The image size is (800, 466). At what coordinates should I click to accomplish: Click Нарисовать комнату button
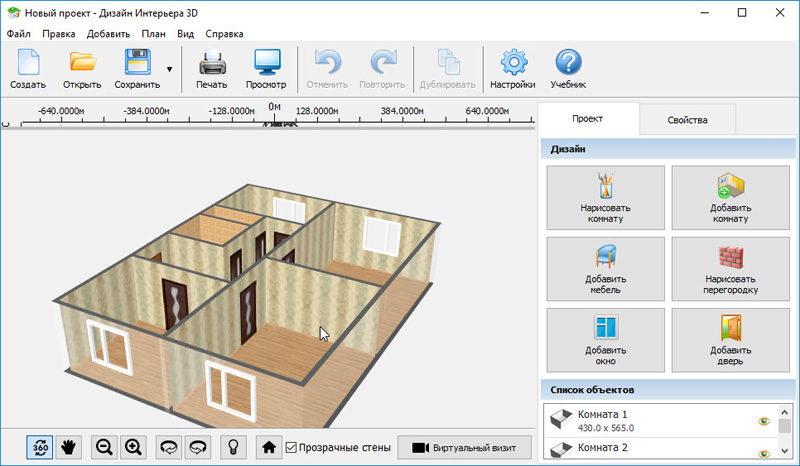click(x=606, y=198)
